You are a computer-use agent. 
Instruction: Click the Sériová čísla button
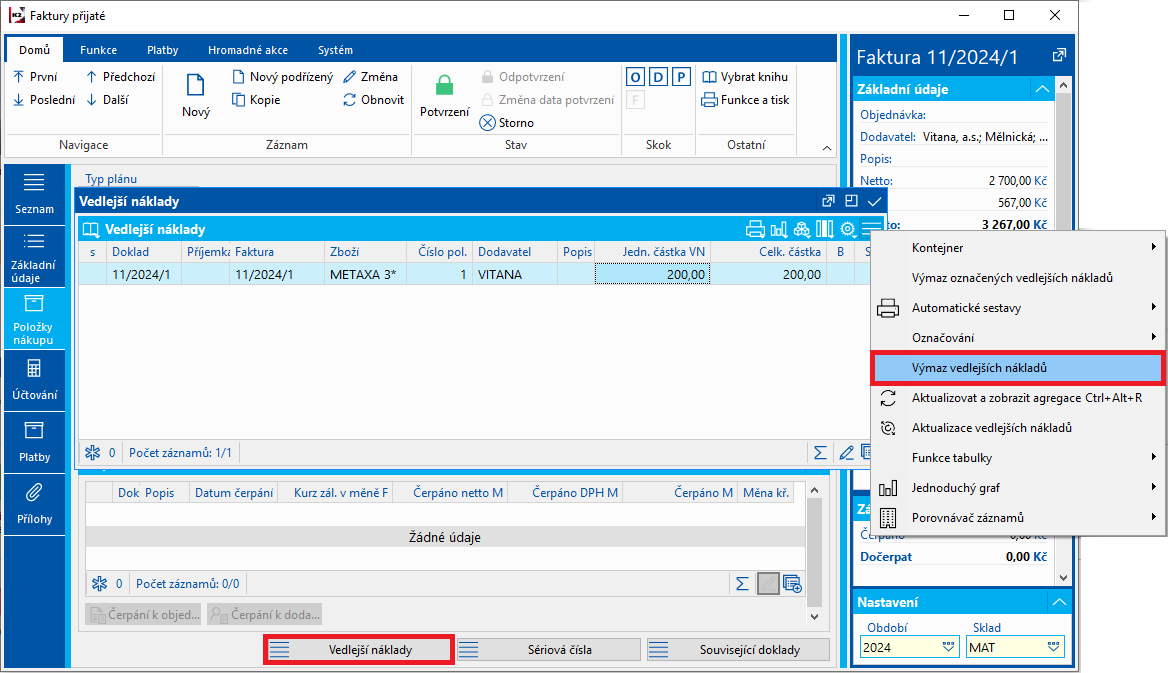[x=548, y=650]
